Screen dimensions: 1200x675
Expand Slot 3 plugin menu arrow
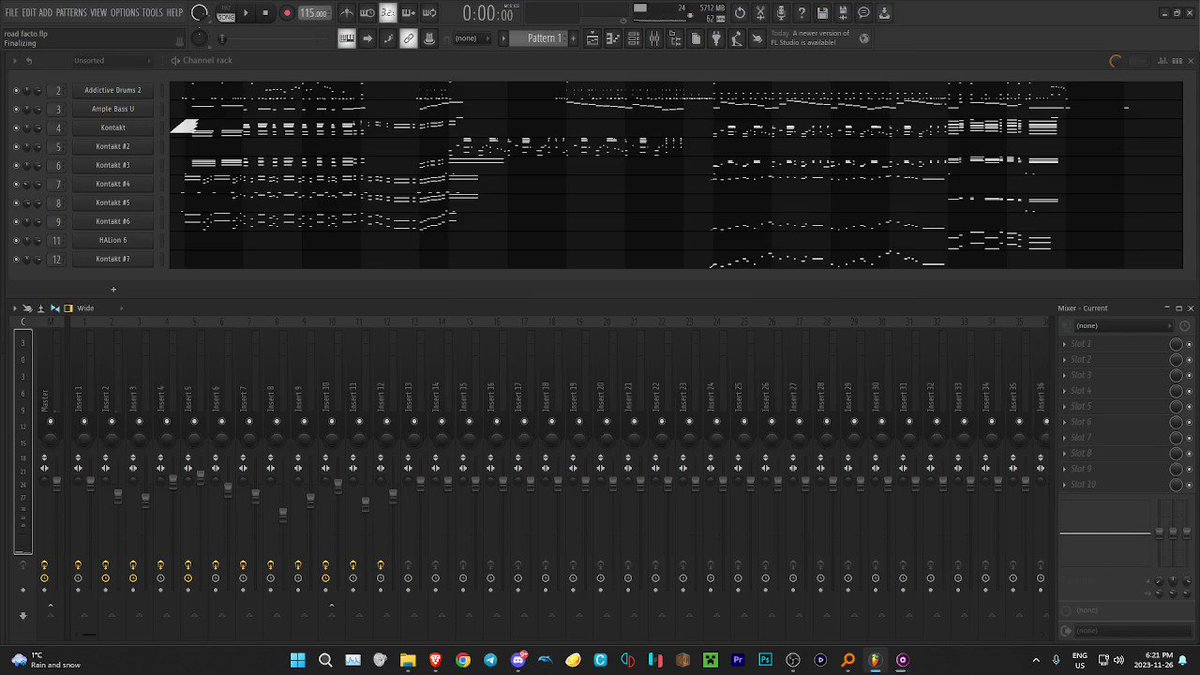pyautogui.click(x=1065, y=375)
